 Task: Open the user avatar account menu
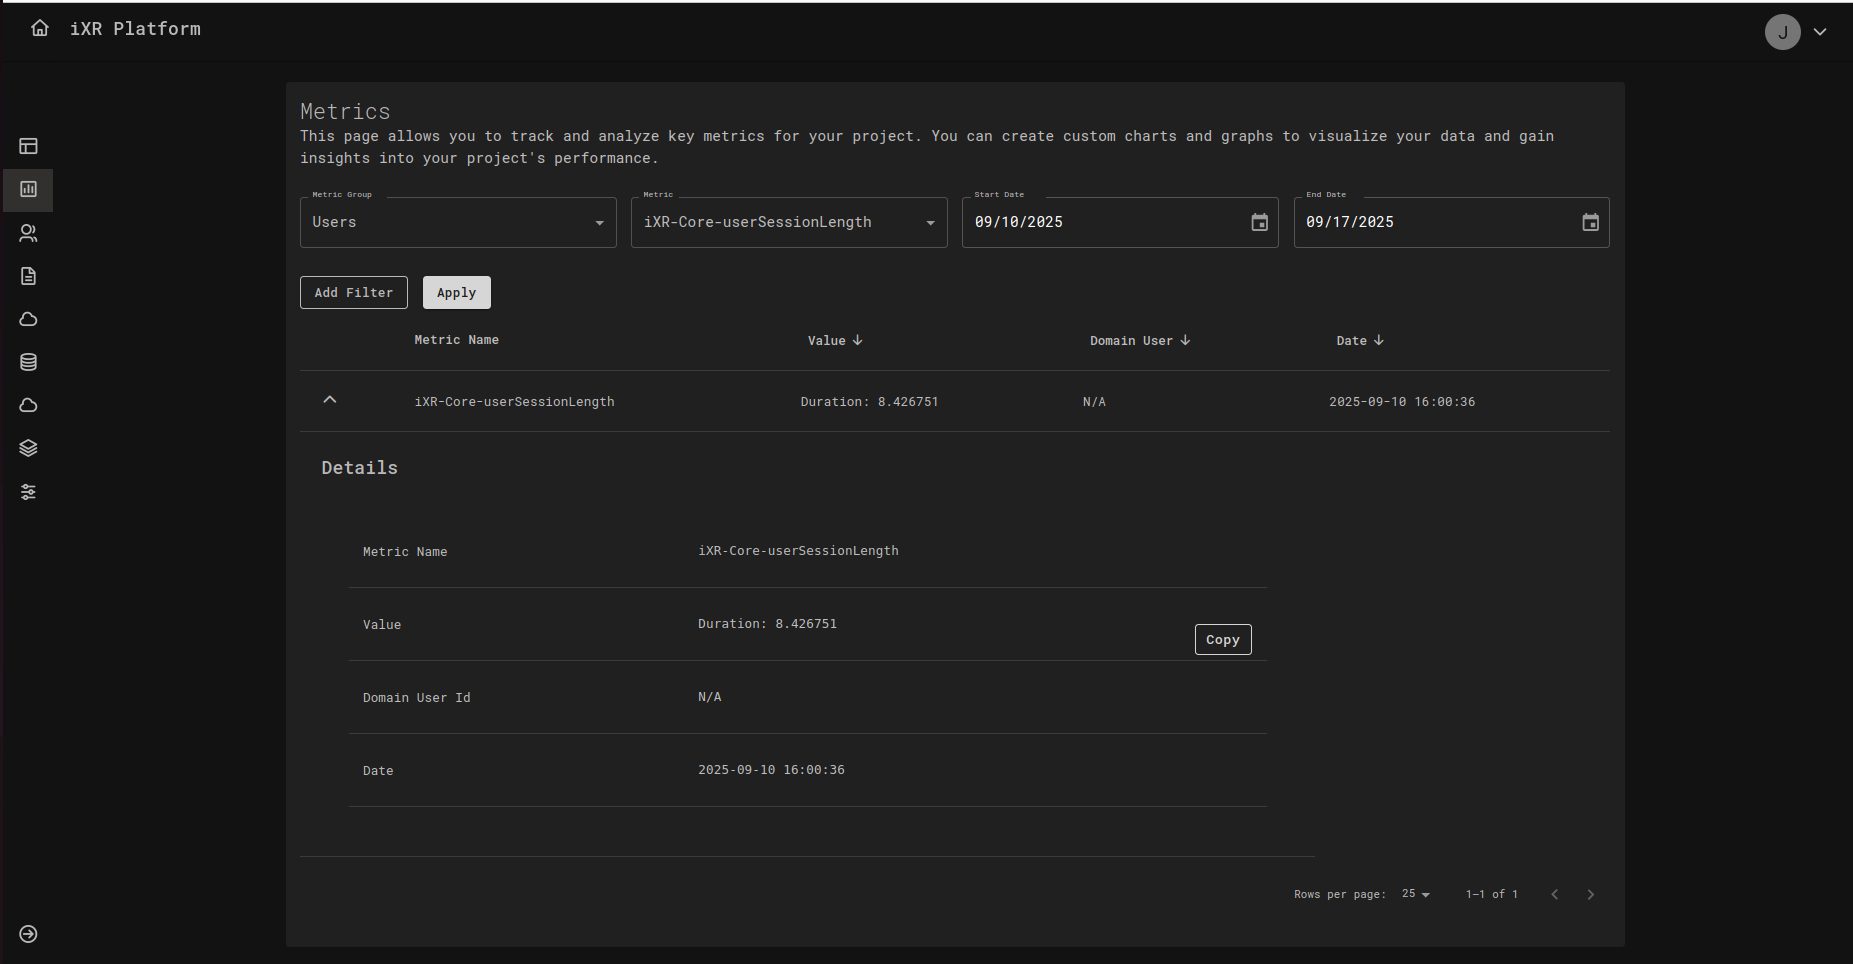point(1782,32)
